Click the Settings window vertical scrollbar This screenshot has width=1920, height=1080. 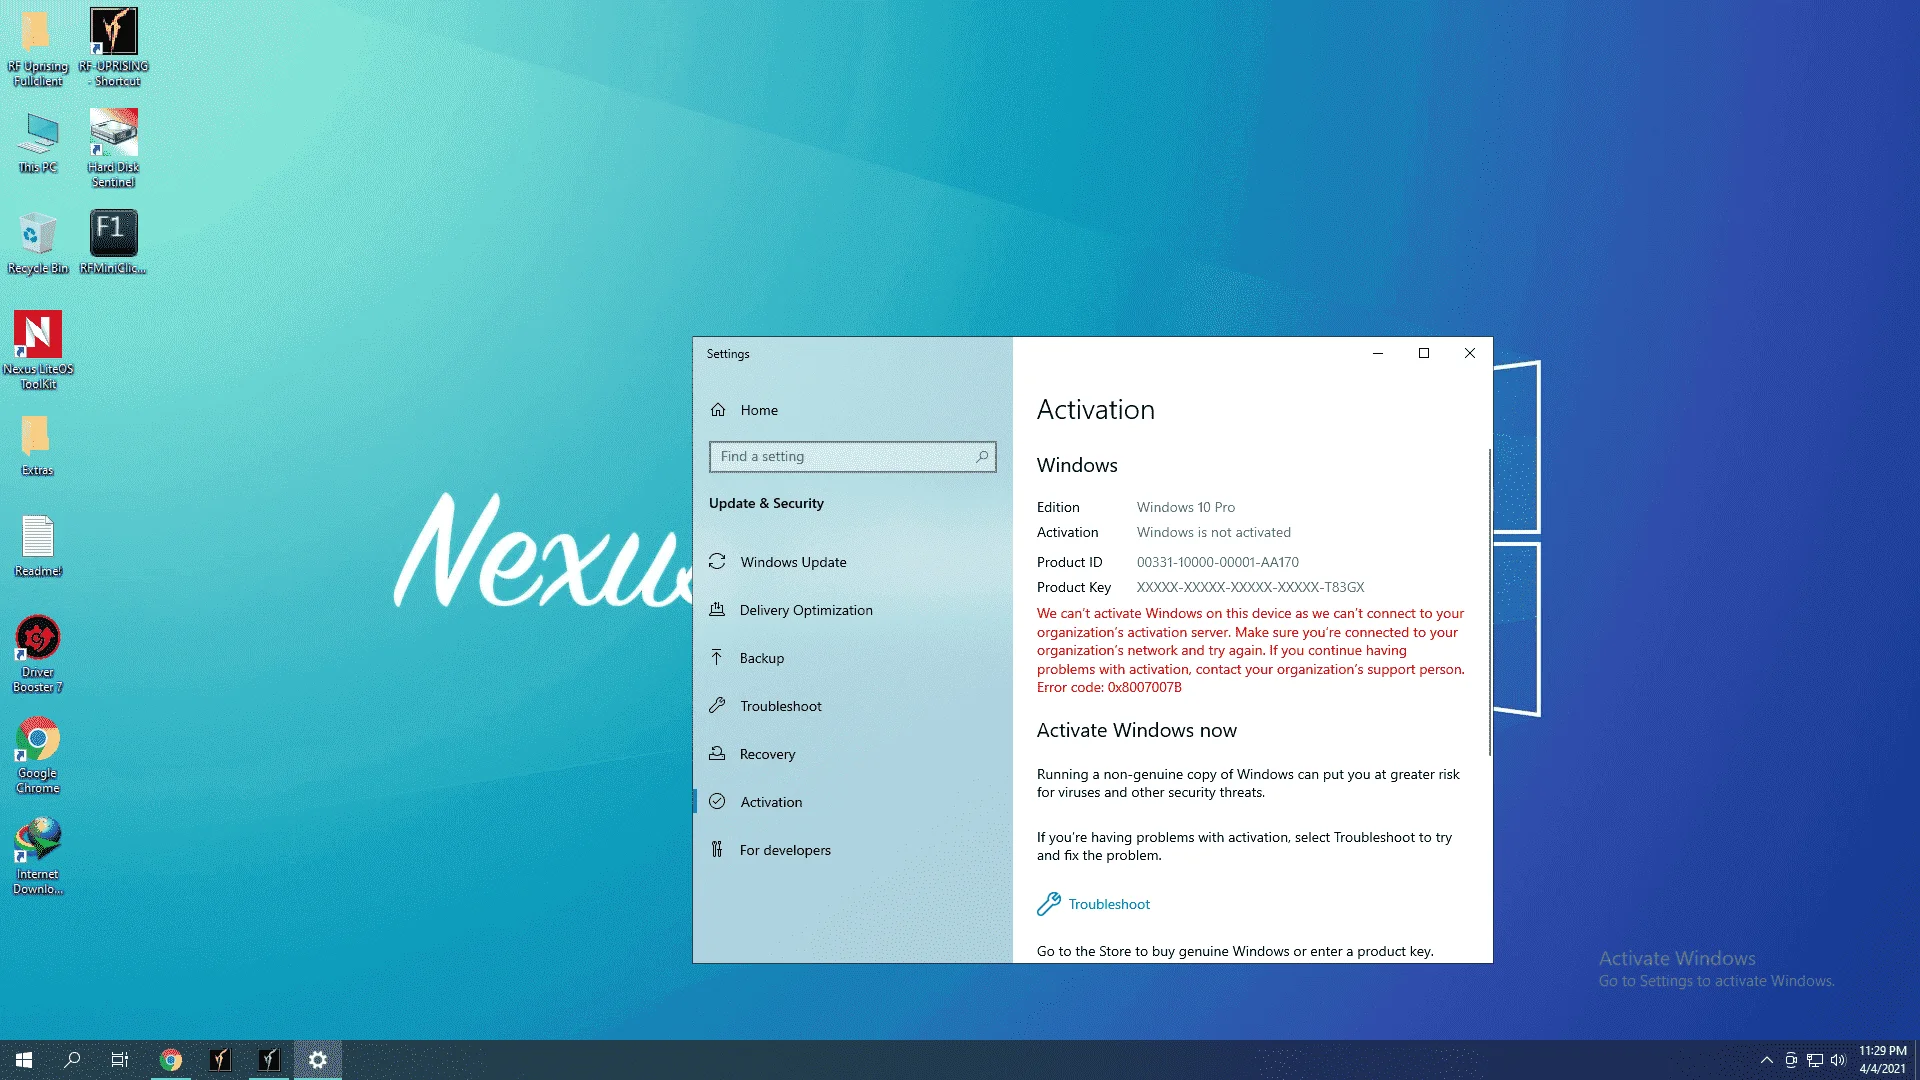coord(1489,600)
